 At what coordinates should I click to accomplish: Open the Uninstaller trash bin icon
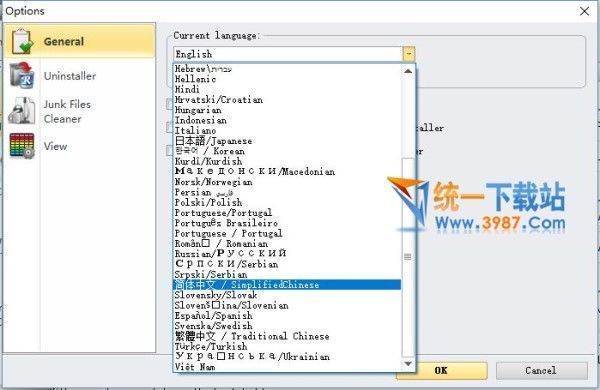22,75
